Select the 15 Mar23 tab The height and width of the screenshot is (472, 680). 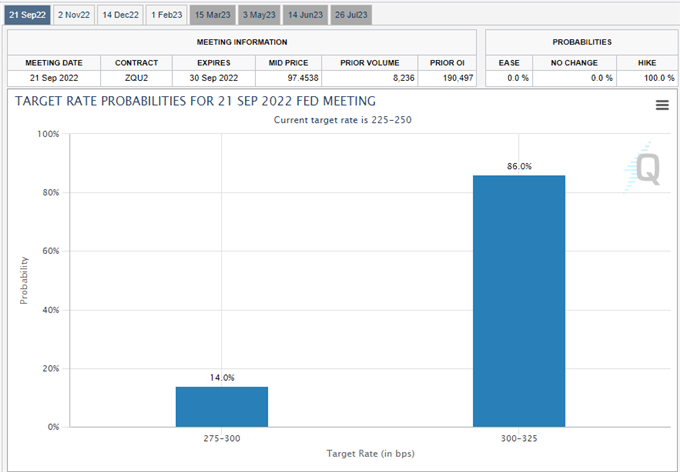212,15
